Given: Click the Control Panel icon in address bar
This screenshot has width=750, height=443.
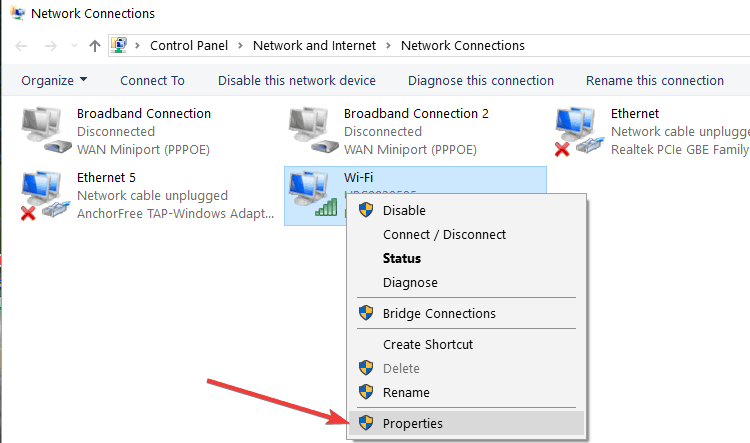Looking at the screenshot, I should pyautogui.click(x=119, y=45).
